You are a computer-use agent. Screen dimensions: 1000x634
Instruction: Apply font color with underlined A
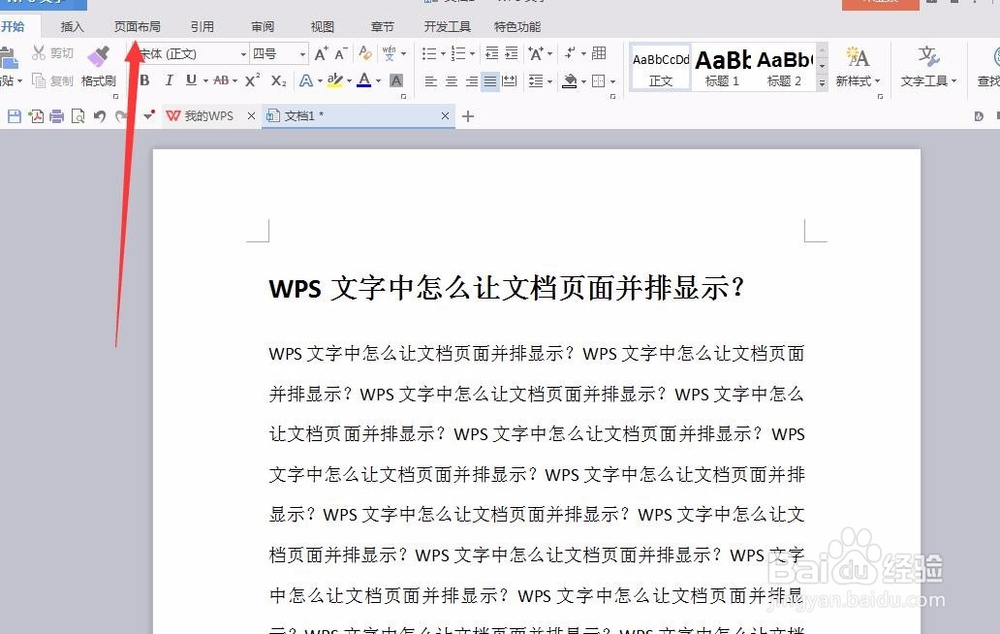point(364,80)
